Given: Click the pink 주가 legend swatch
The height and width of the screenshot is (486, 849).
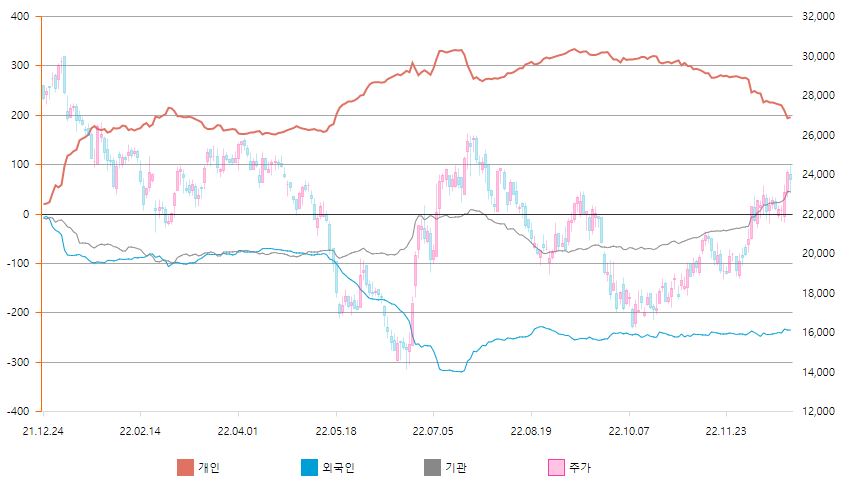Looking at the screenshot, I should click(x=556, y=467).
